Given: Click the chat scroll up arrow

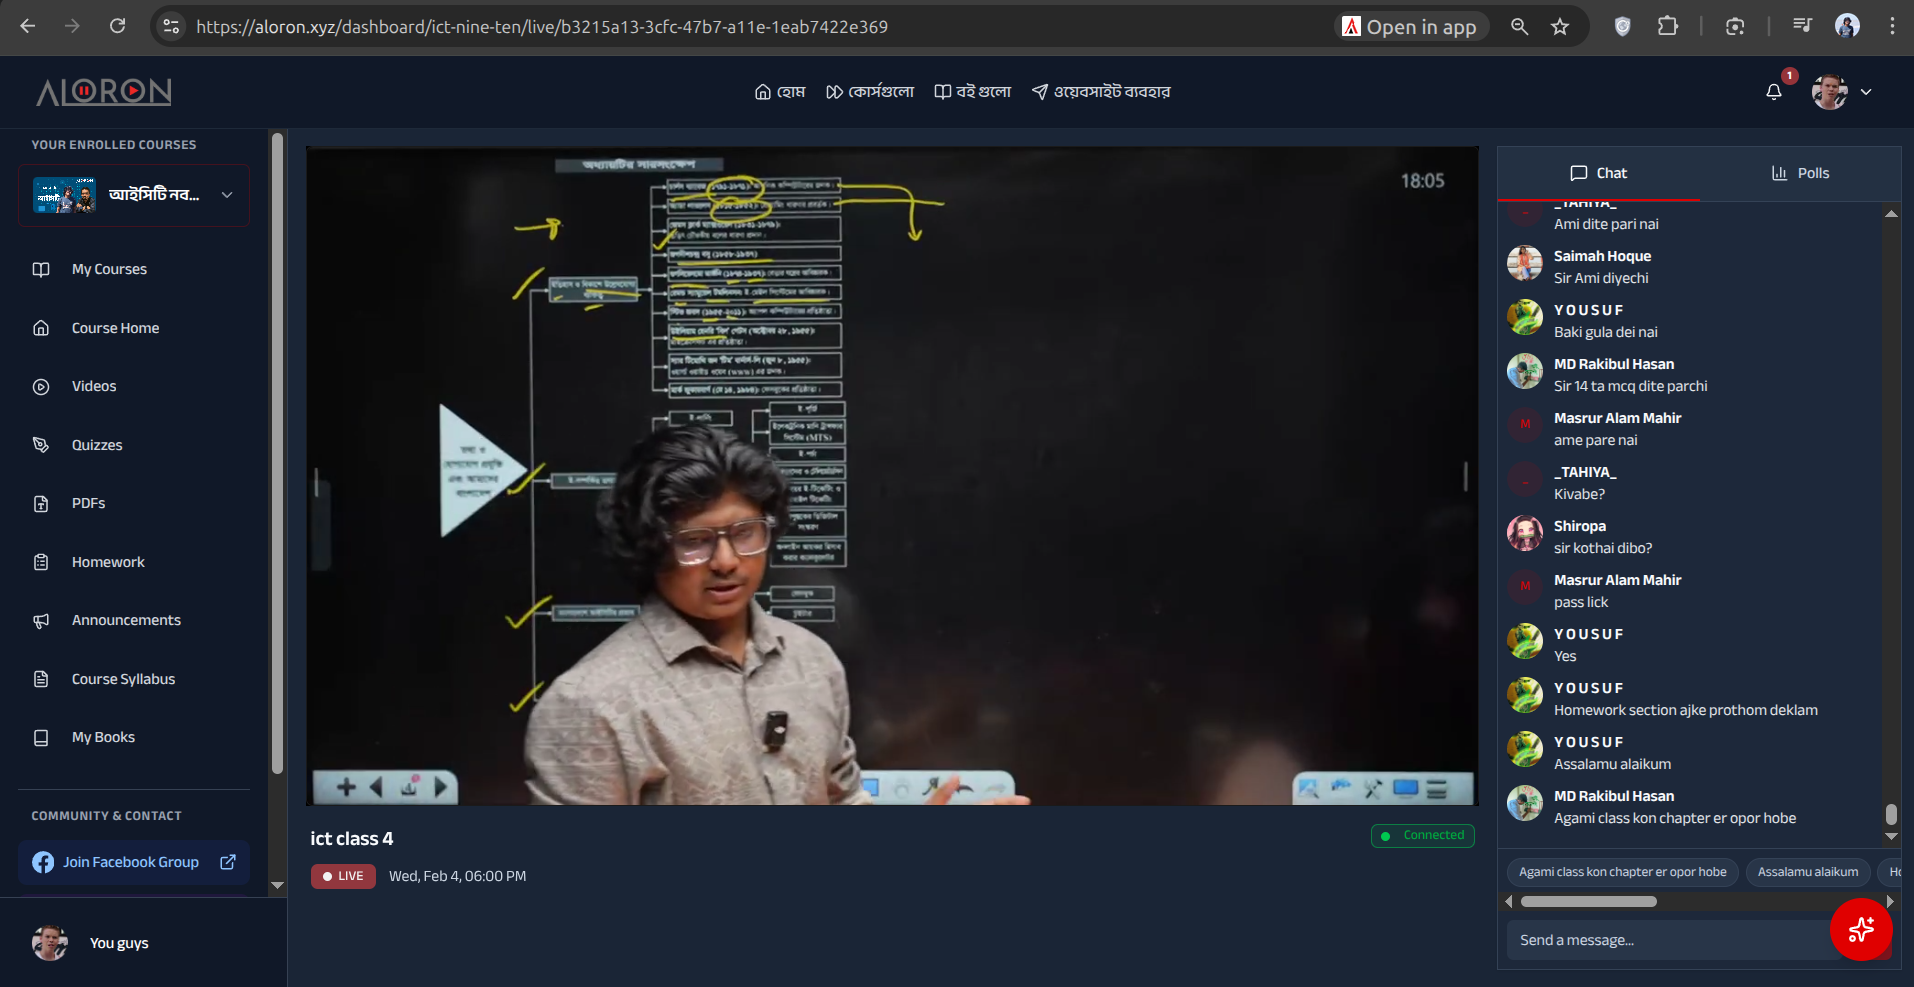Looking at the screenshot, I should coord(1891,213).
